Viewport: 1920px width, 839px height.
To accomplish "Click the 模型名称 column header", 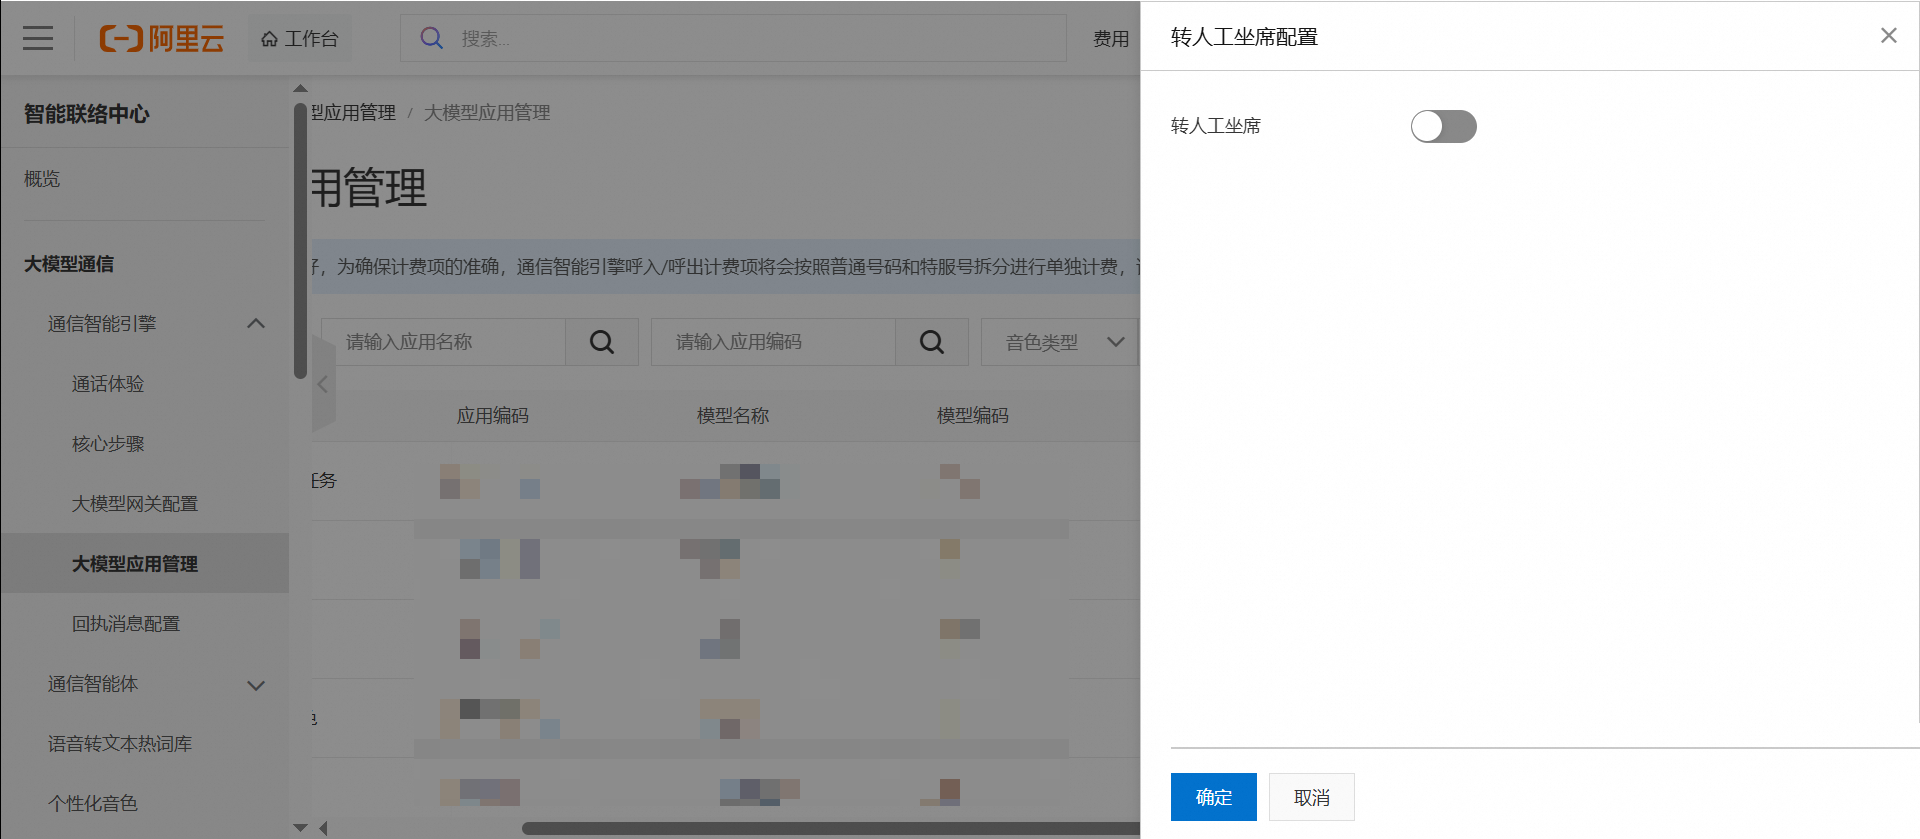I will (733, 416).
